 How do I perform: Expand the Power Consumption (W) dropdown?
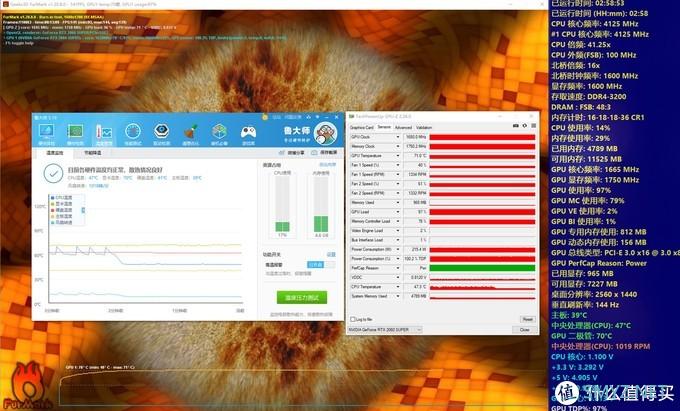click(x=398, y=249)
